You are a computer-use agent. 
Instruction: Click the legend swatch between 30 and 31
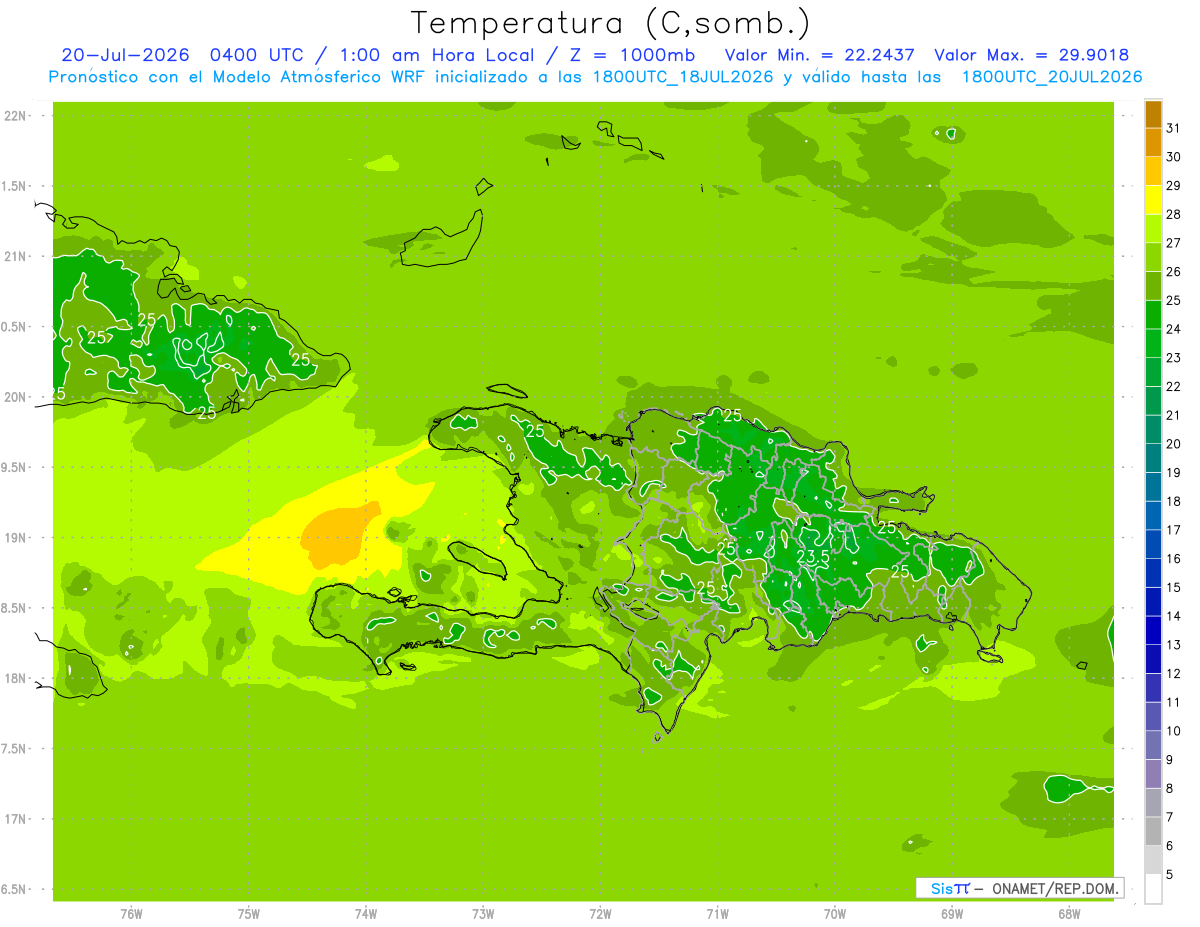[1153, 143]
